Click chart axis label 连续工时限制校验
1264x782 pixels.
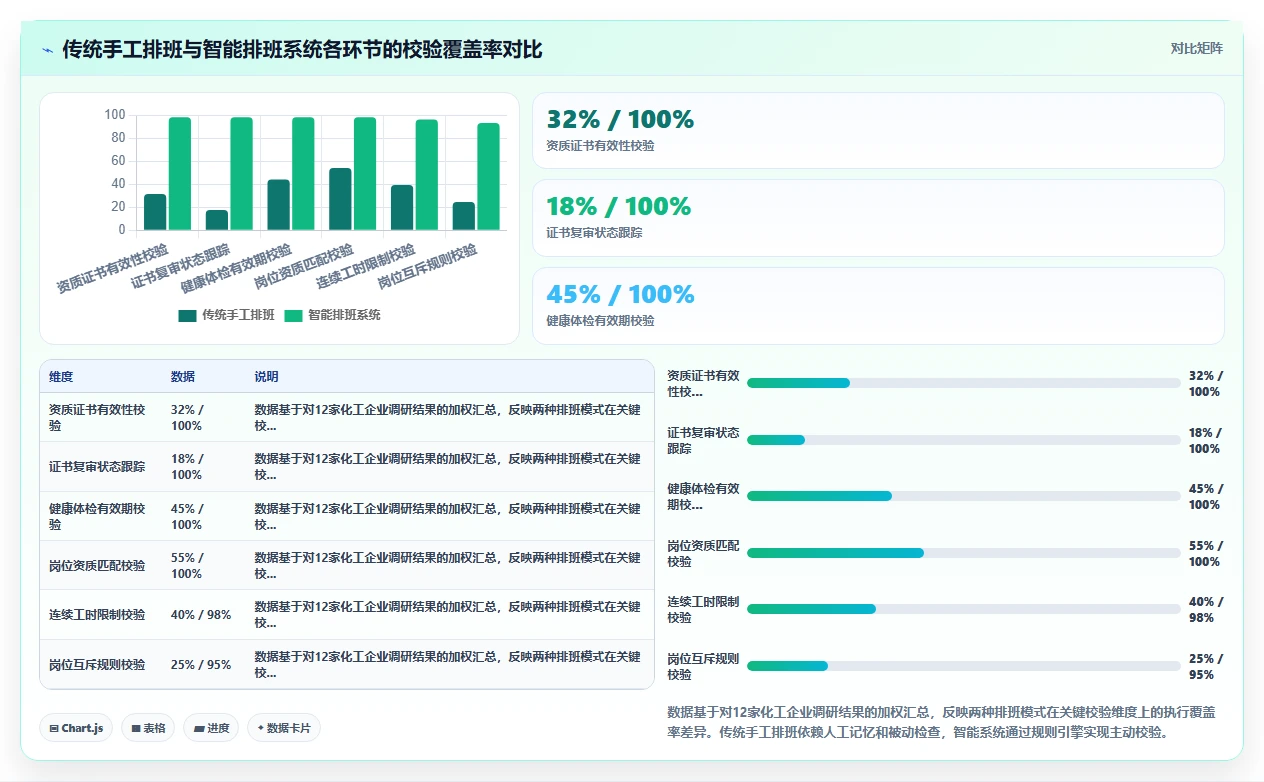pyautogui.click(x=366, y=267)
